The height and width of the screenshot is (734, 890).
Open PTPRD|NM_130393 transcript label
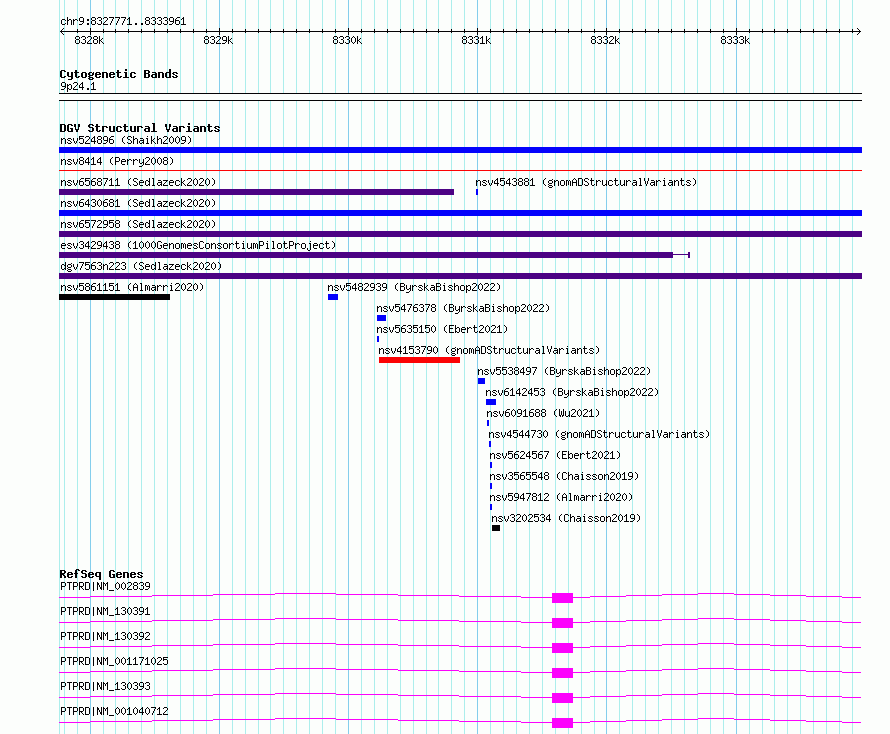[x=105, y=686]
